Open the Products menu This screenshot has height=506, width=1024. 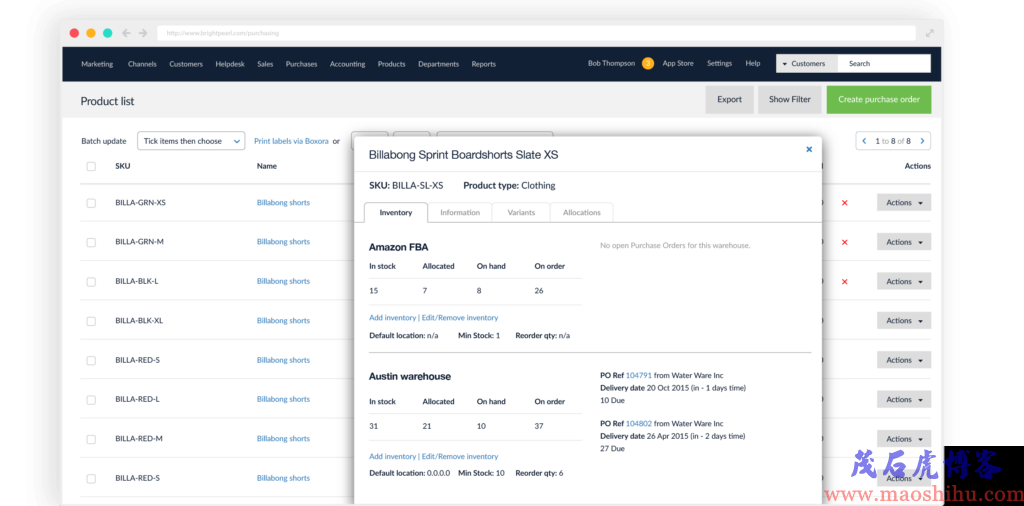pos(391,64)
